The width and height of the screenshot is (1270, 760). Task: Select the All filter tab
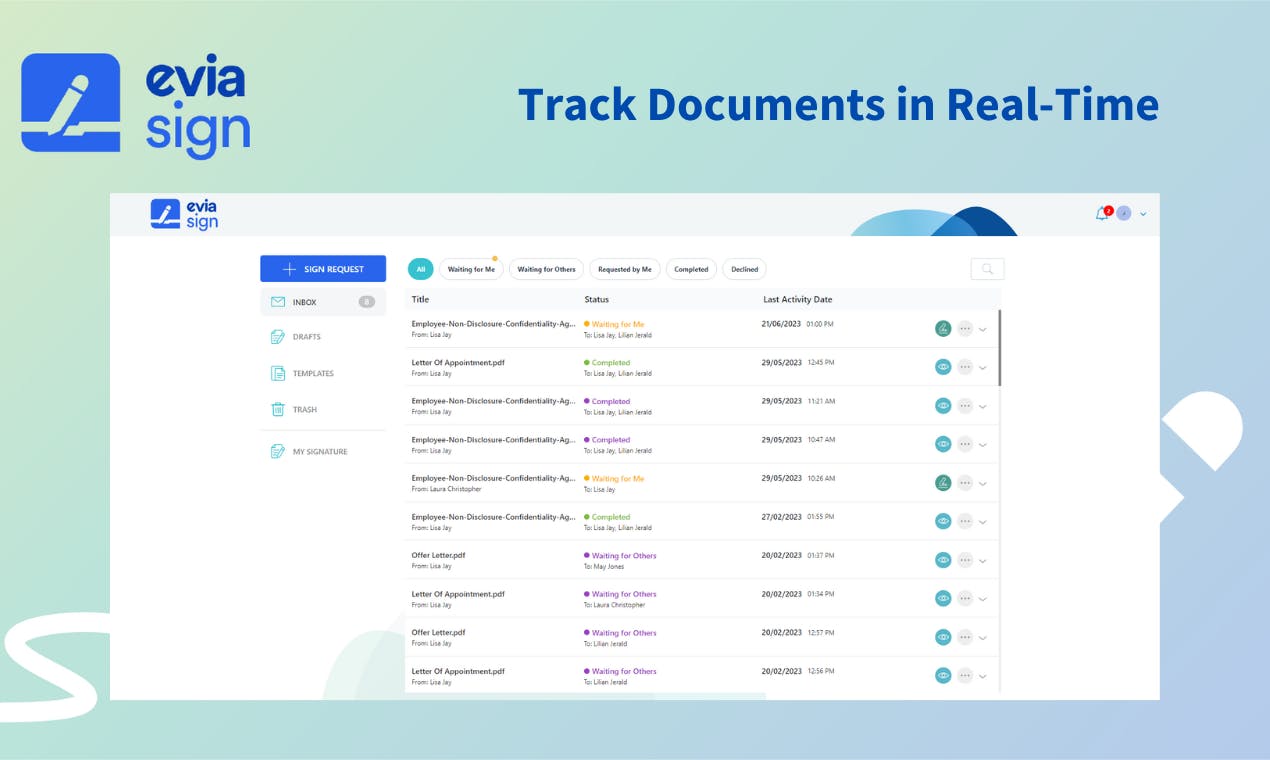point(421,269)
